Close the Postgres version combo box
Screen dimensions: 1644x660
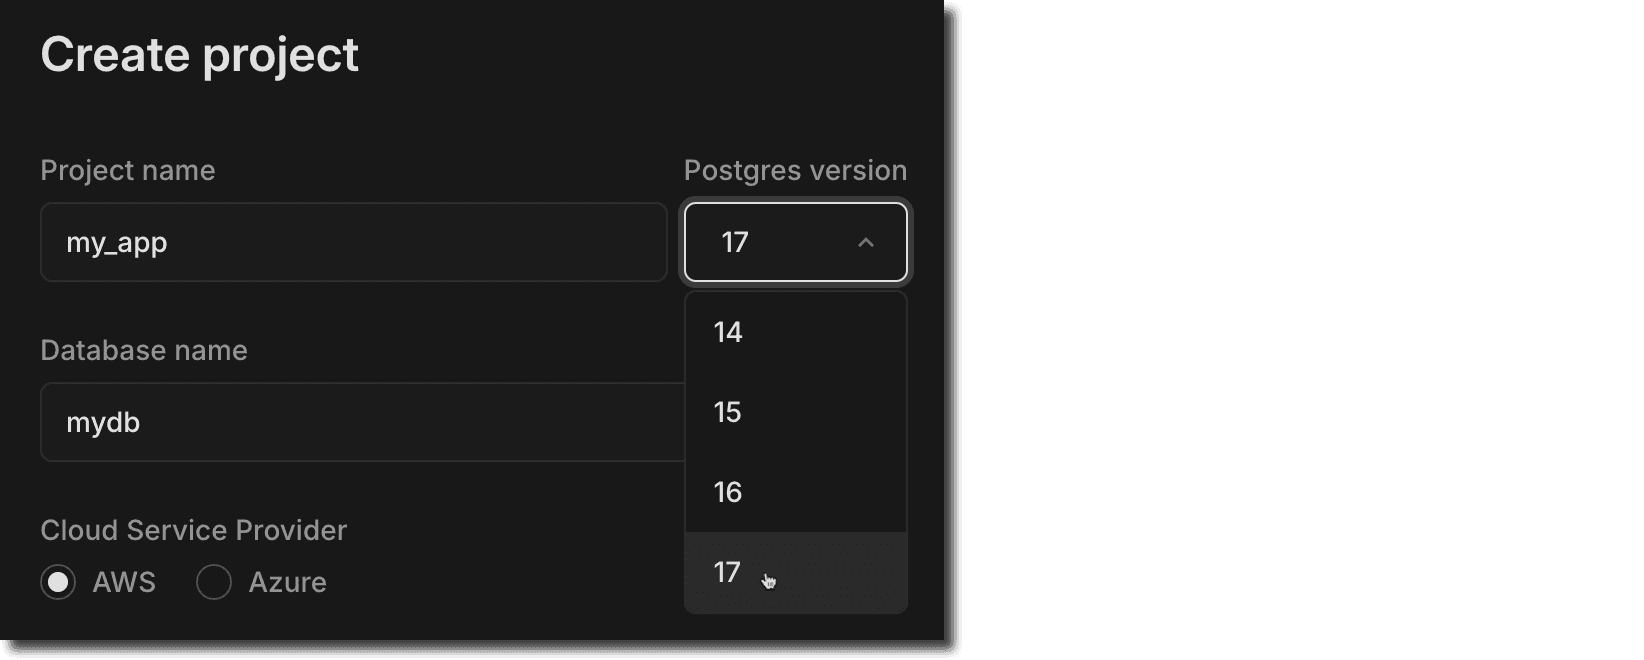(x=795, y=242)
